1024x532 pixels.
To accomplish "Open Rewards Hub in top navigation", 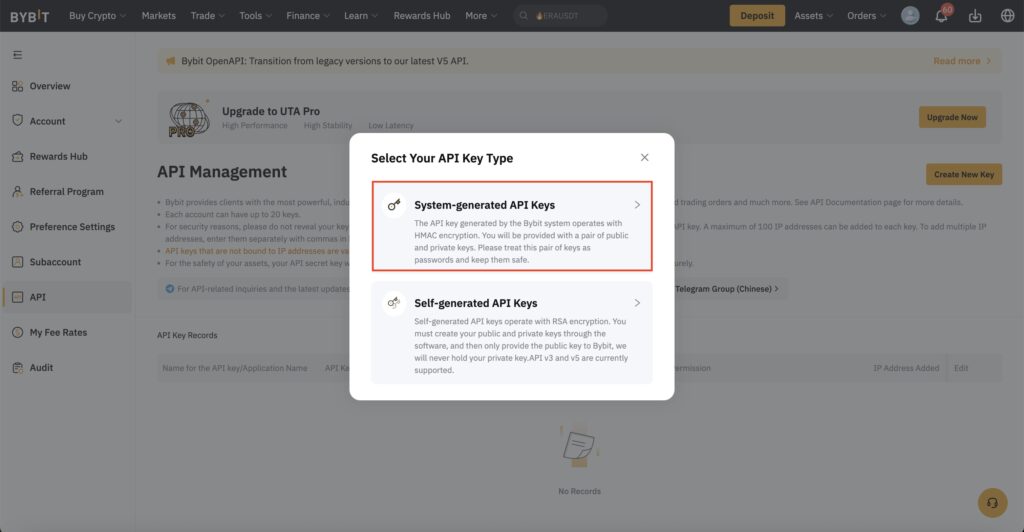I will (422, 16).
